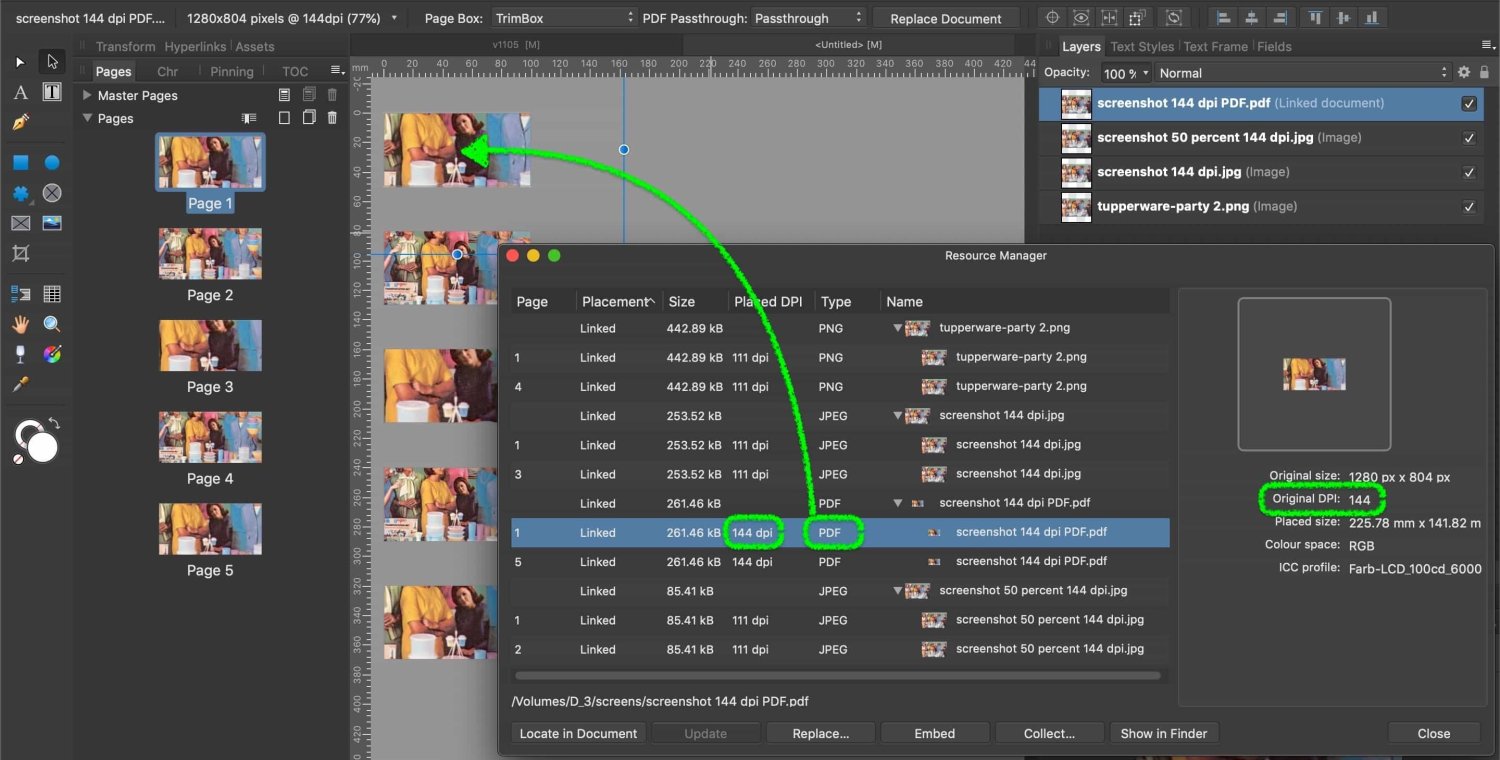
Task: Delete page using Pages trash icon
Action: point(332,118)
